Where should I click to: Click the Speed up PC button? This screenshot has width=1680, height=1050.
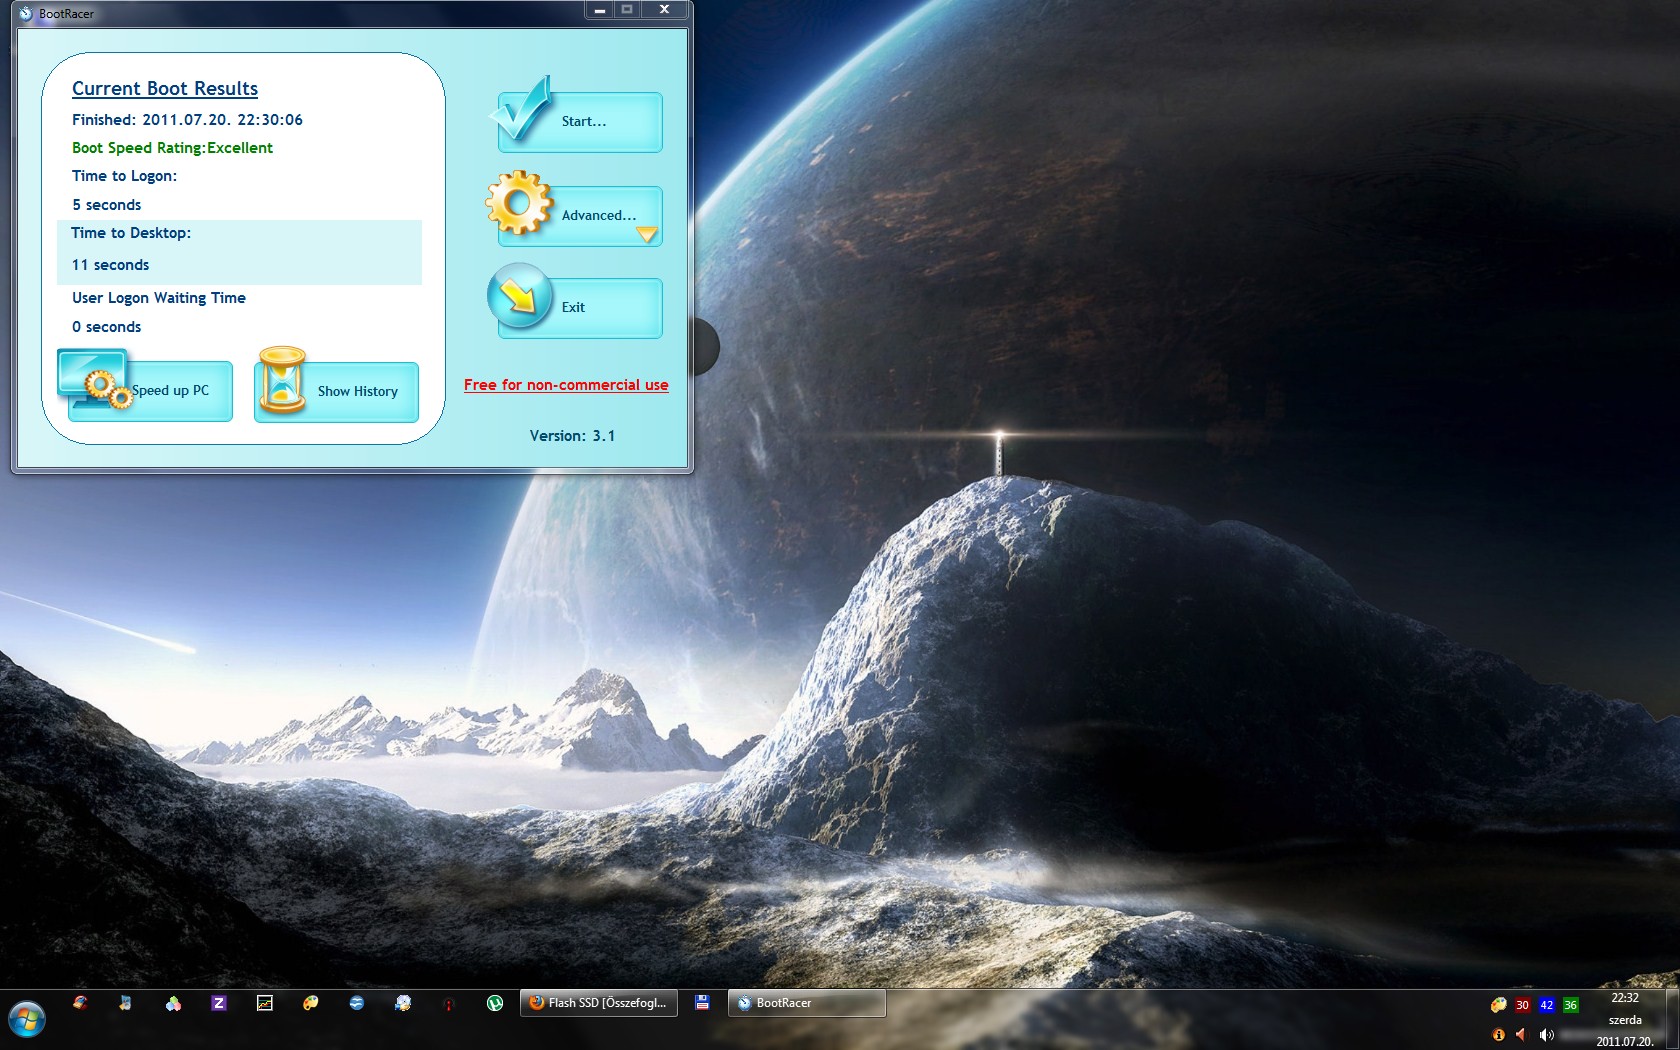[x=150, y=391]
